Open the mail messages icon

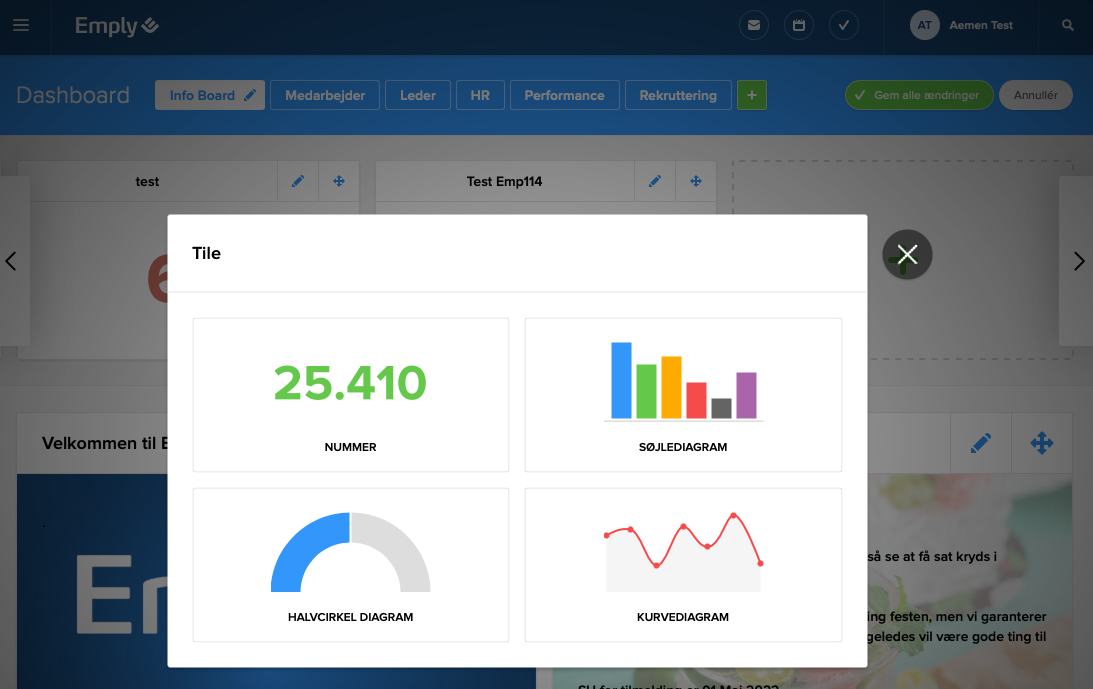coord(753,26)
